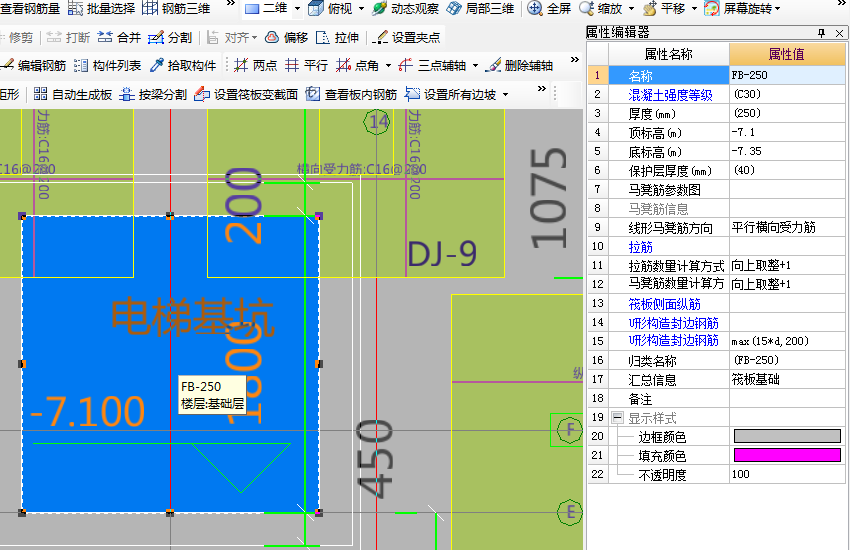Viewport: 850px width, 550px height.
Task: Click 按梁分割 split by beam
Action: pos(153,94)
